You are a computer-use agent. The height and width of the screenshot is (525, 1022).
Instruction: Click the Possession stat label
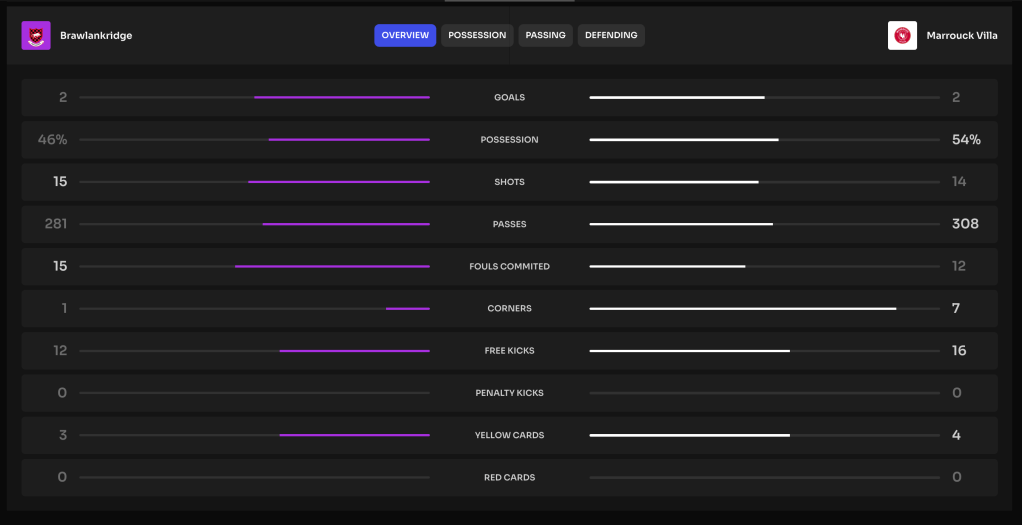pyautogui.click(x=509, y=140)
